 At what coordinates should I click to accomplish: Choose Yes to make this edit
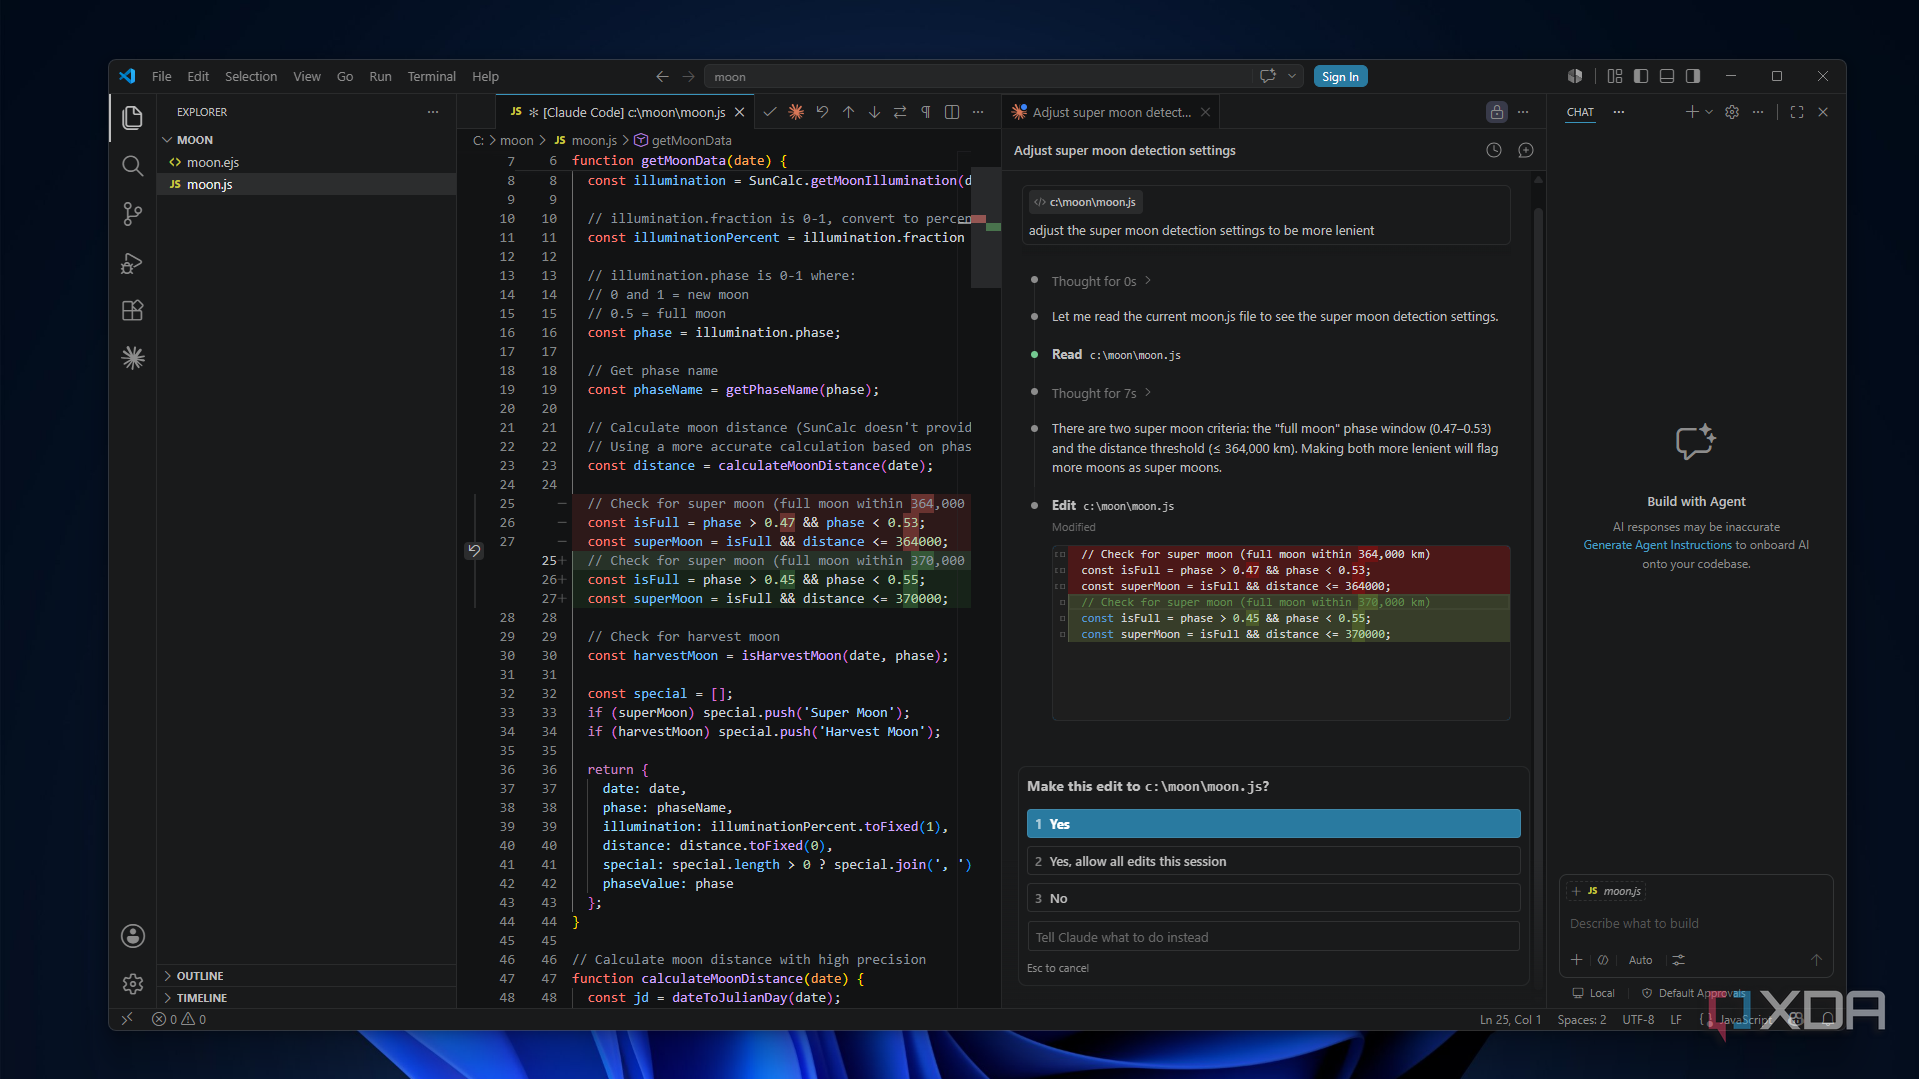point(1273,824)
